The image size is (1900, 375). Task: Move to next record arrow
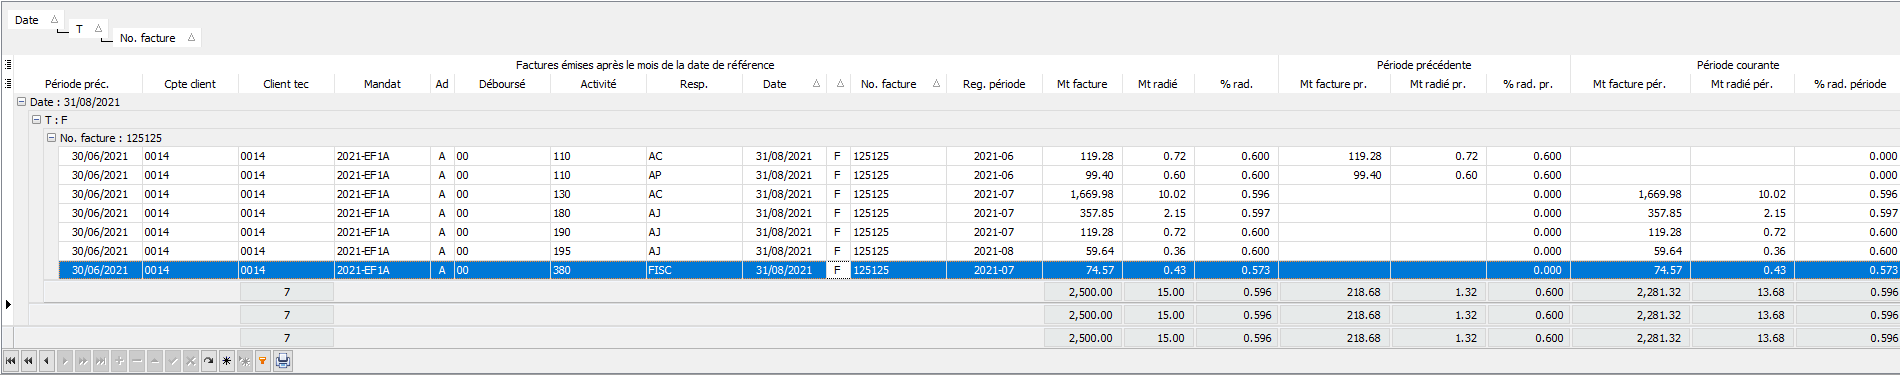tap(65, 361)
